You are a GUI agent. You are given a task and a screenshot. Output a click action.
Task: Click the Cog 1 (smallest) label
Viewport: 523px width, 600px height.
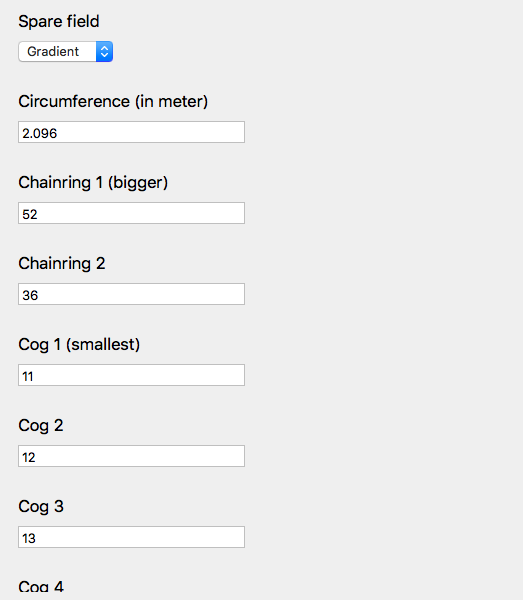tap(79, 344)
